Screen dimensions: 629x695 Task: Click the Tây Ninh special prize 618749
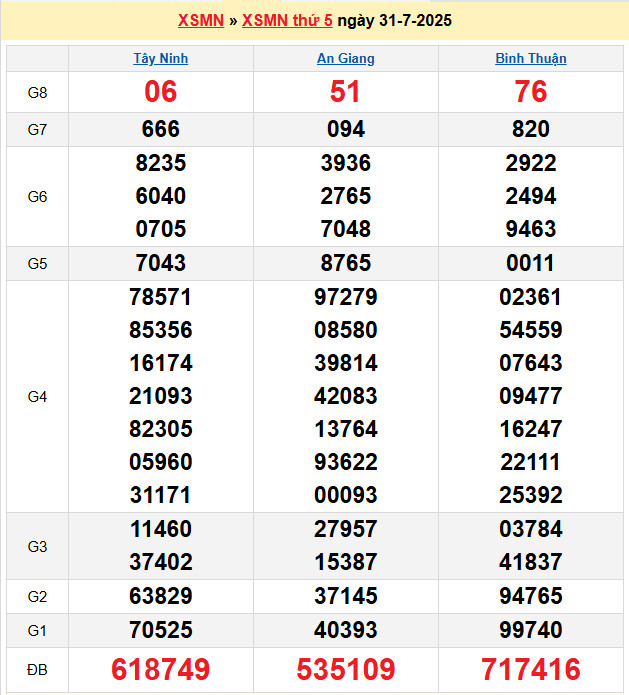160,669
